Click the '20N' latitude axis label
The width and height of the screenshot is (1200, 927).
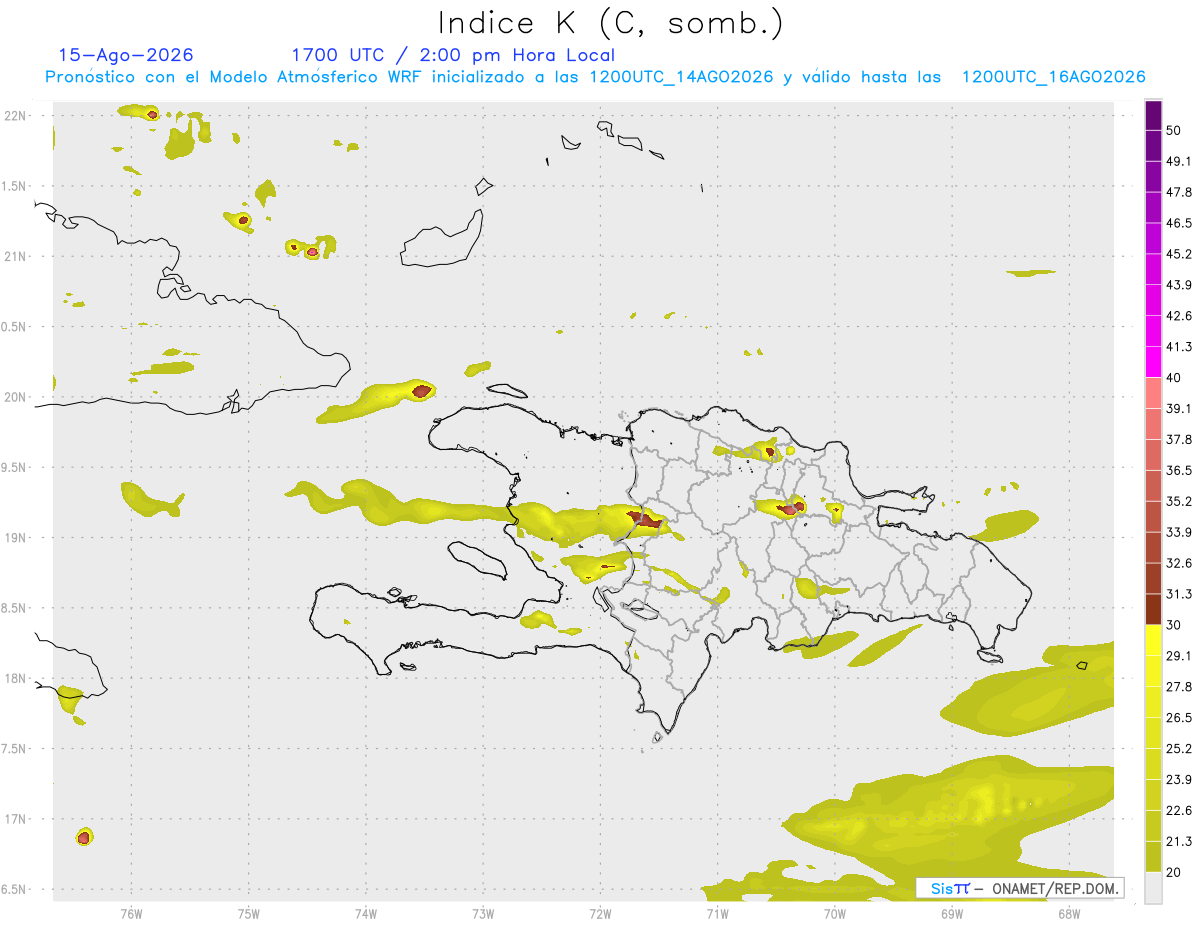[x=15, y=397]
